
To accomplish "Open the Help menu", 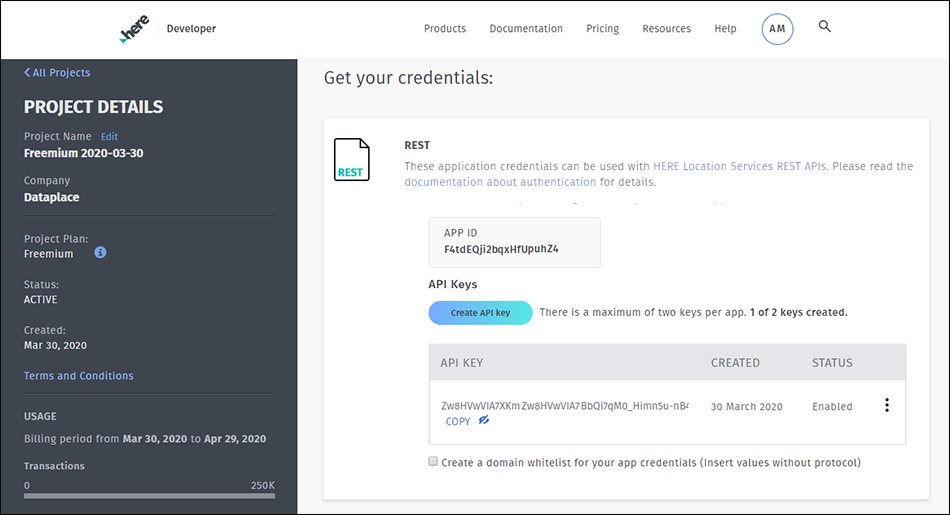I will [725, 28].
